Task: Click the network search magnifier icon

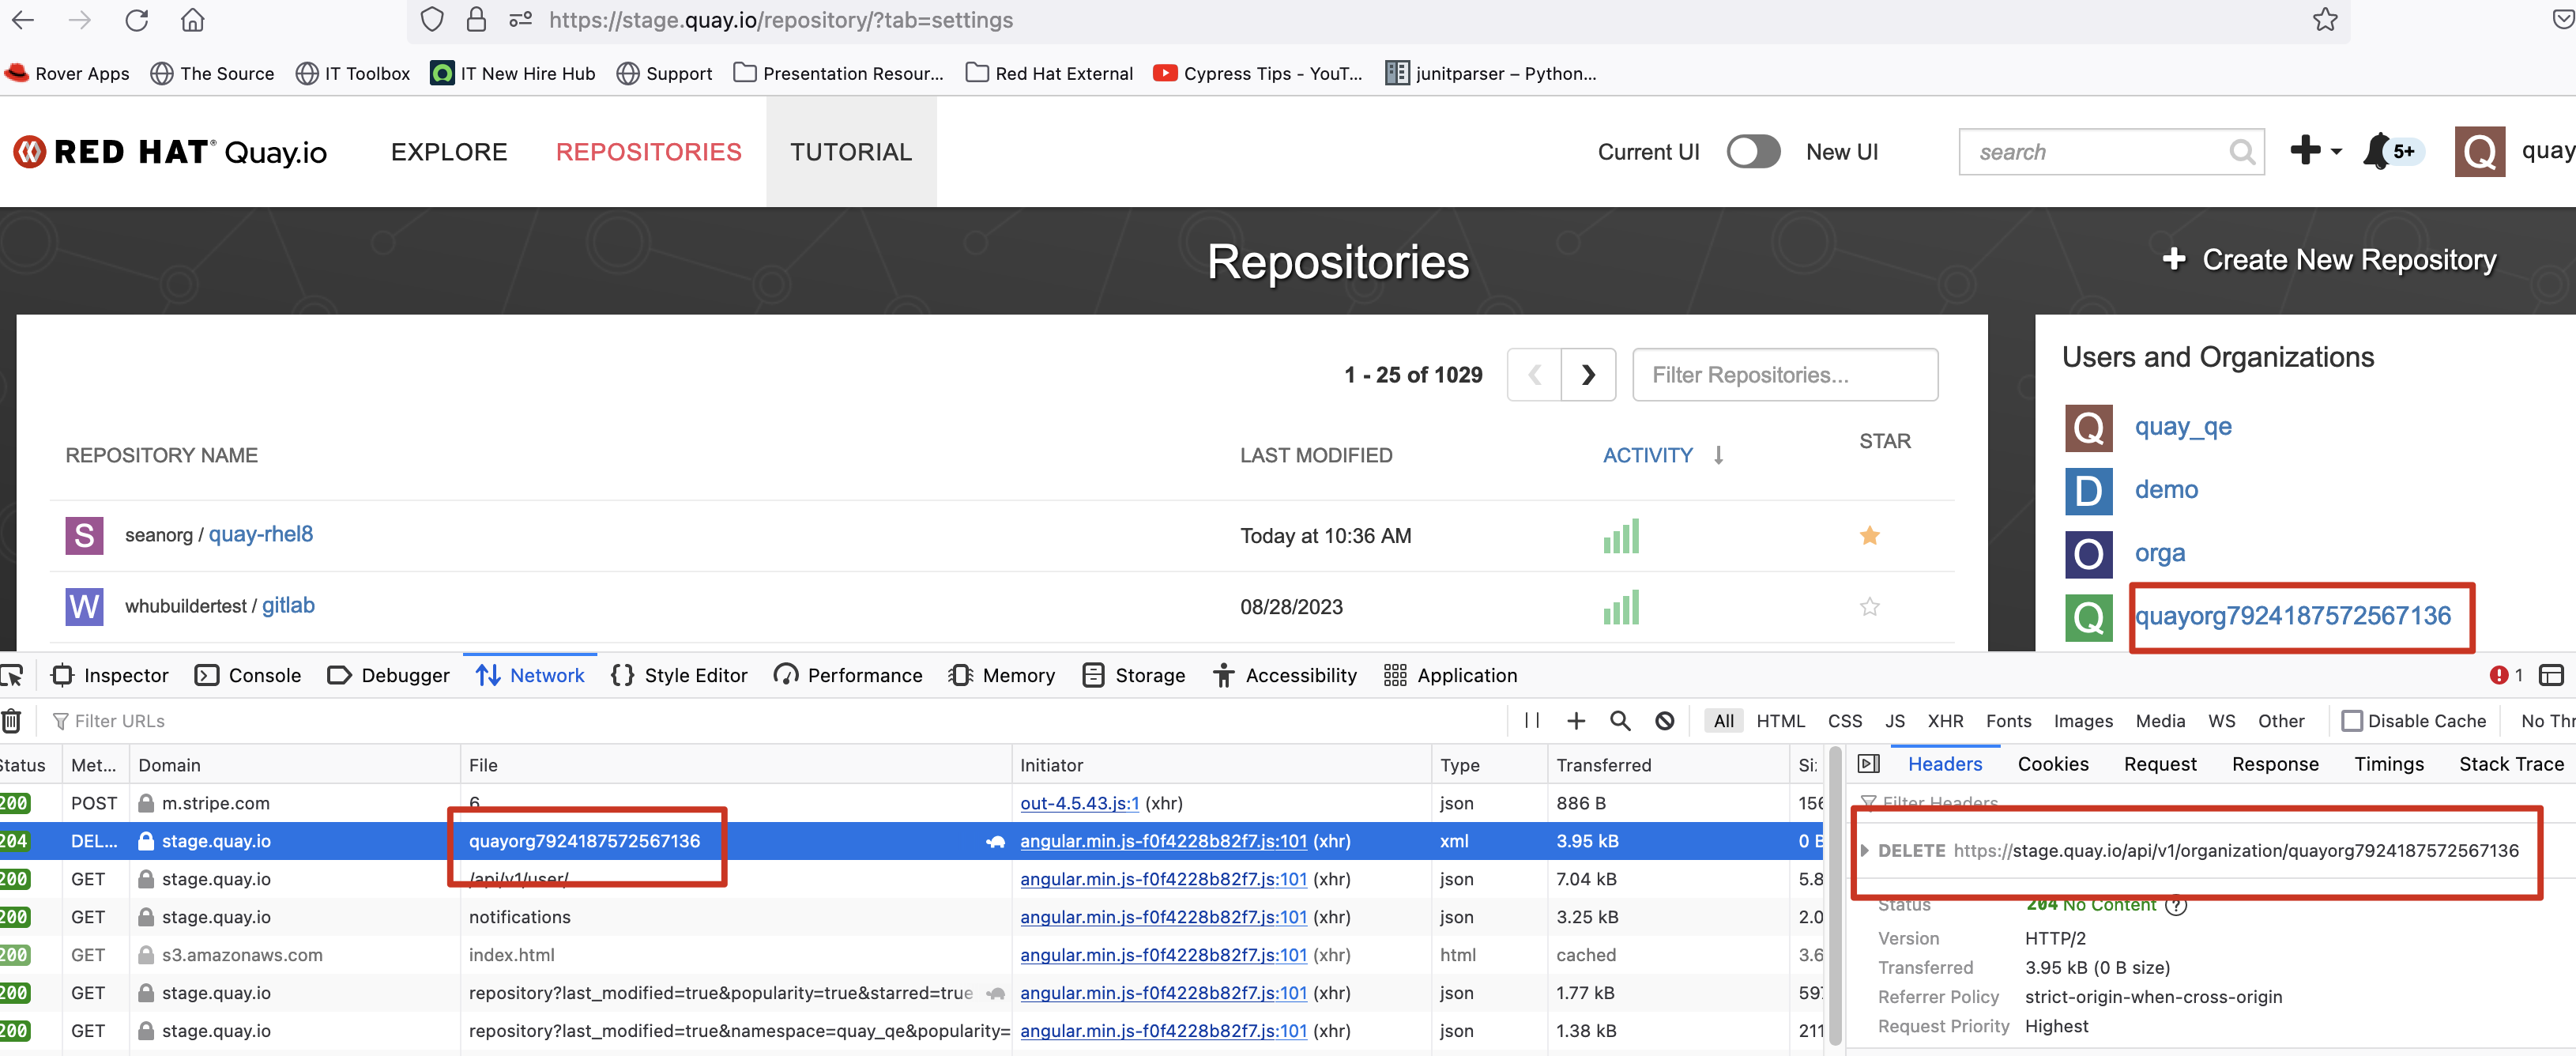Action: pos(1620,720)
